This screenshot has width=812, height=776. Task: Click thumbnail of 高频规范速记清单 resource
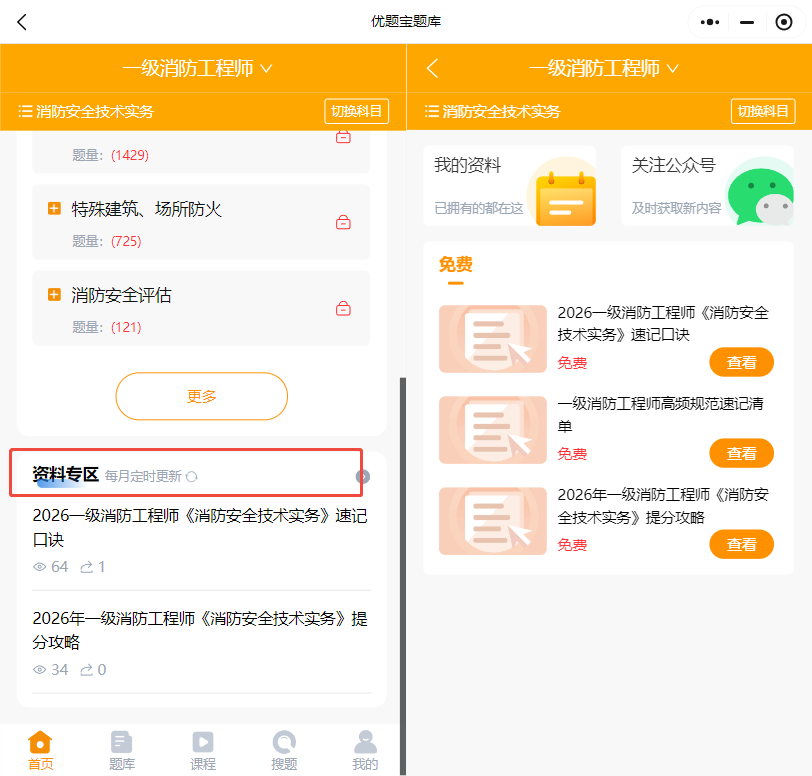(493, 430)
